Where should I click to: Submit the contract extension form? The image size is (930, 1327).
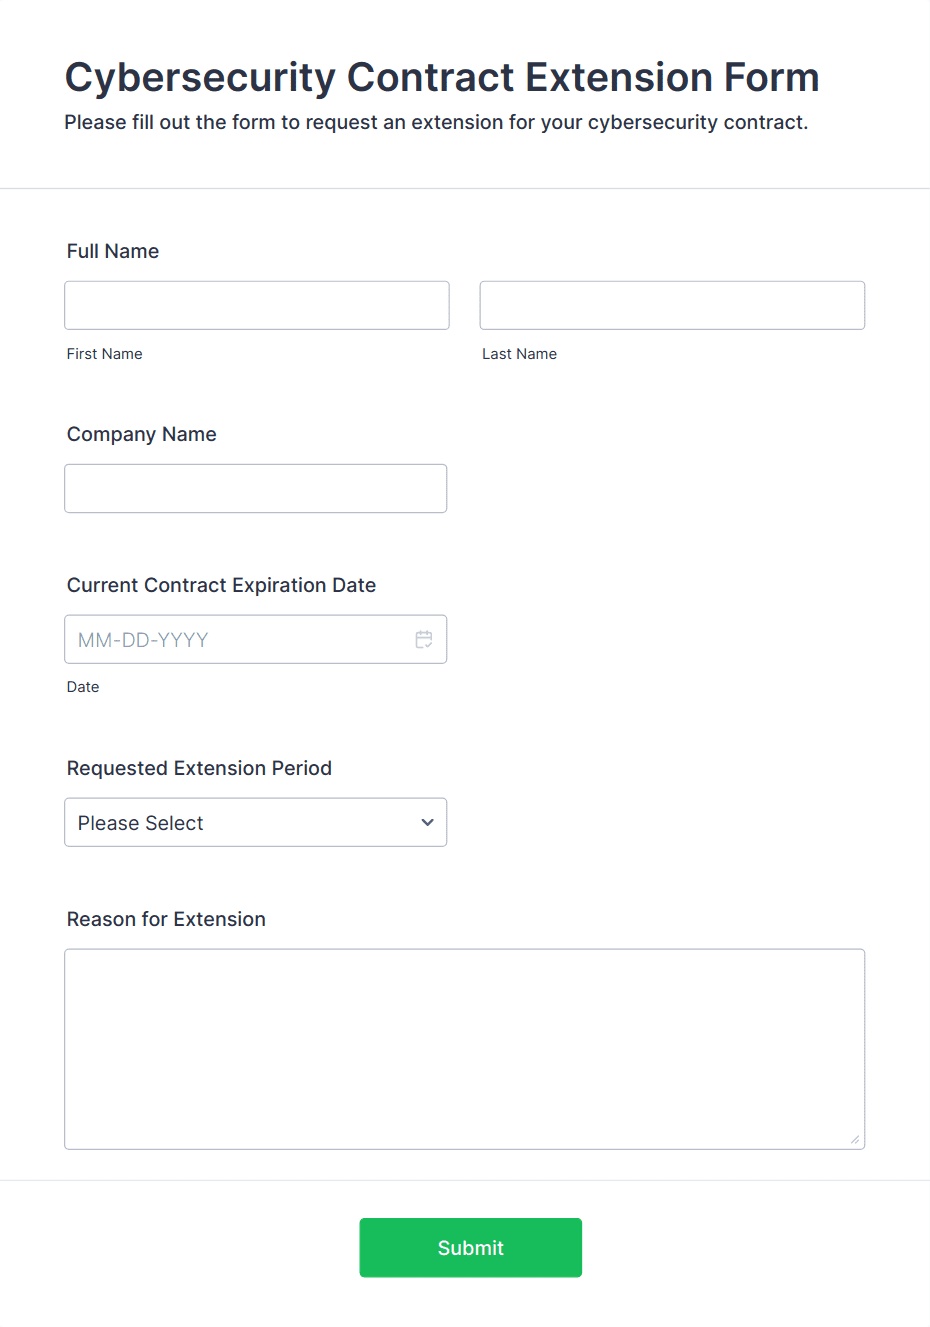pos(470,1247)
